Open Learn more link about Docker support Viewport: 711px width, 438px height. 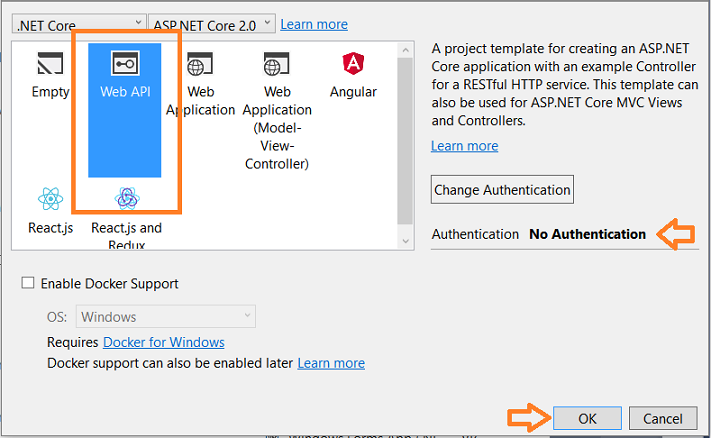click(331, 363)
